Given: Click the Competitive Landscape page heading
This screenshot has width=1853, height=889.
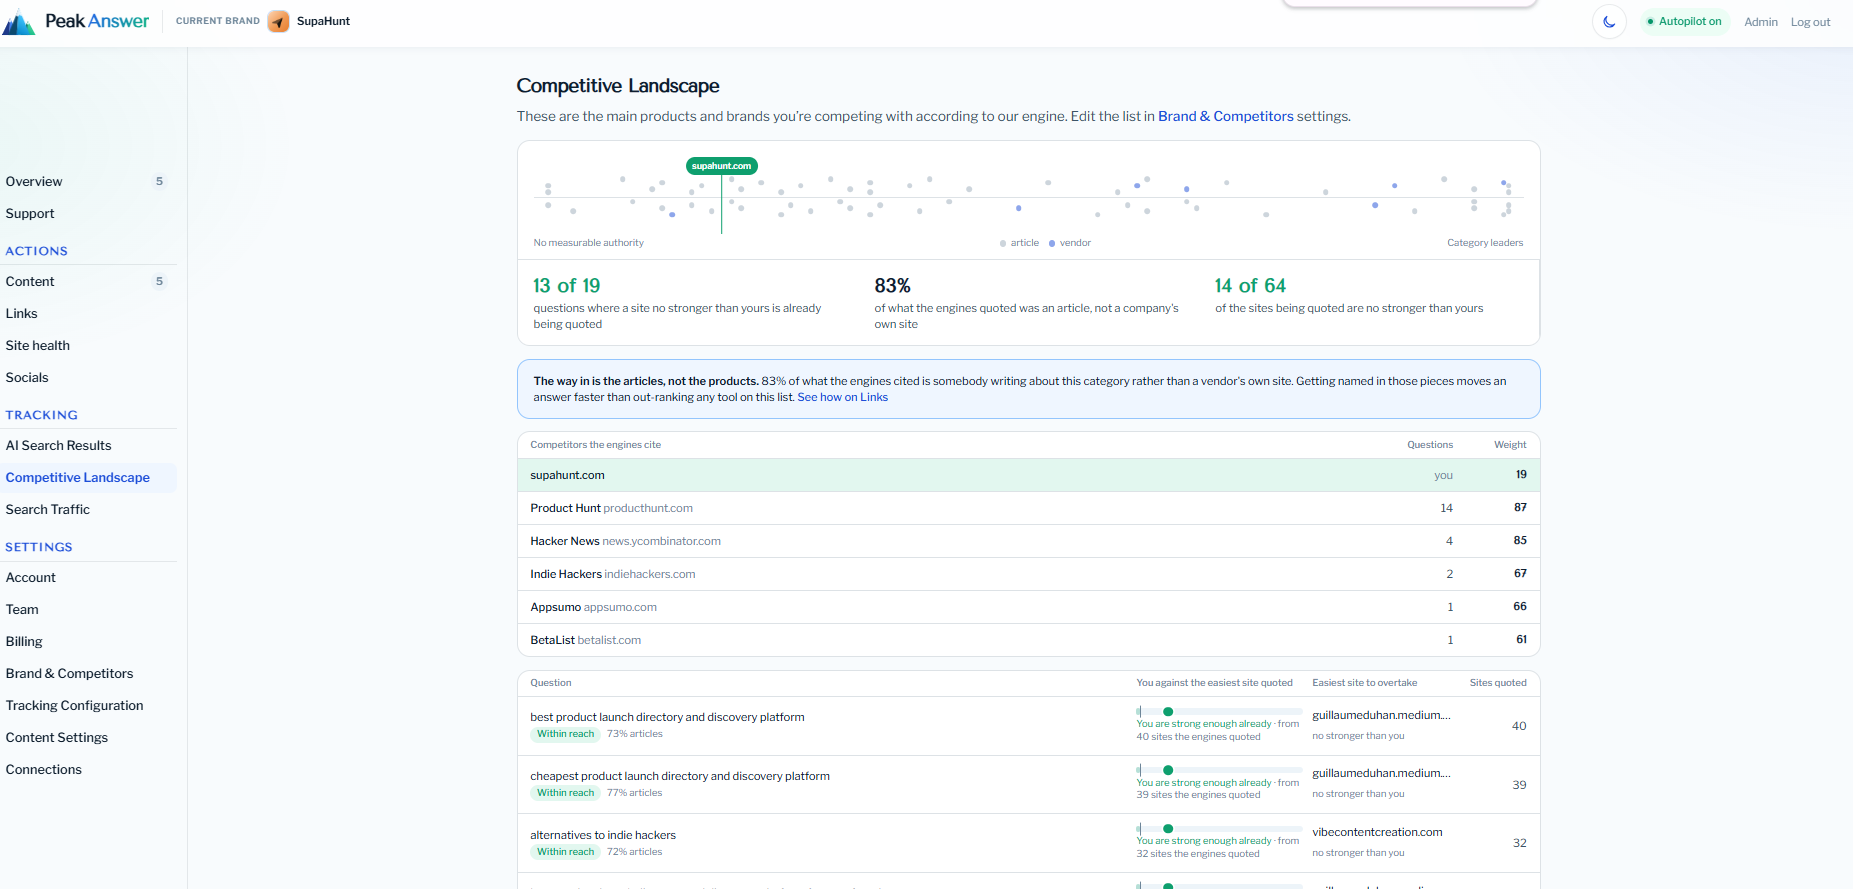Looking at the screenshot, I should click(x=618, y=86).
